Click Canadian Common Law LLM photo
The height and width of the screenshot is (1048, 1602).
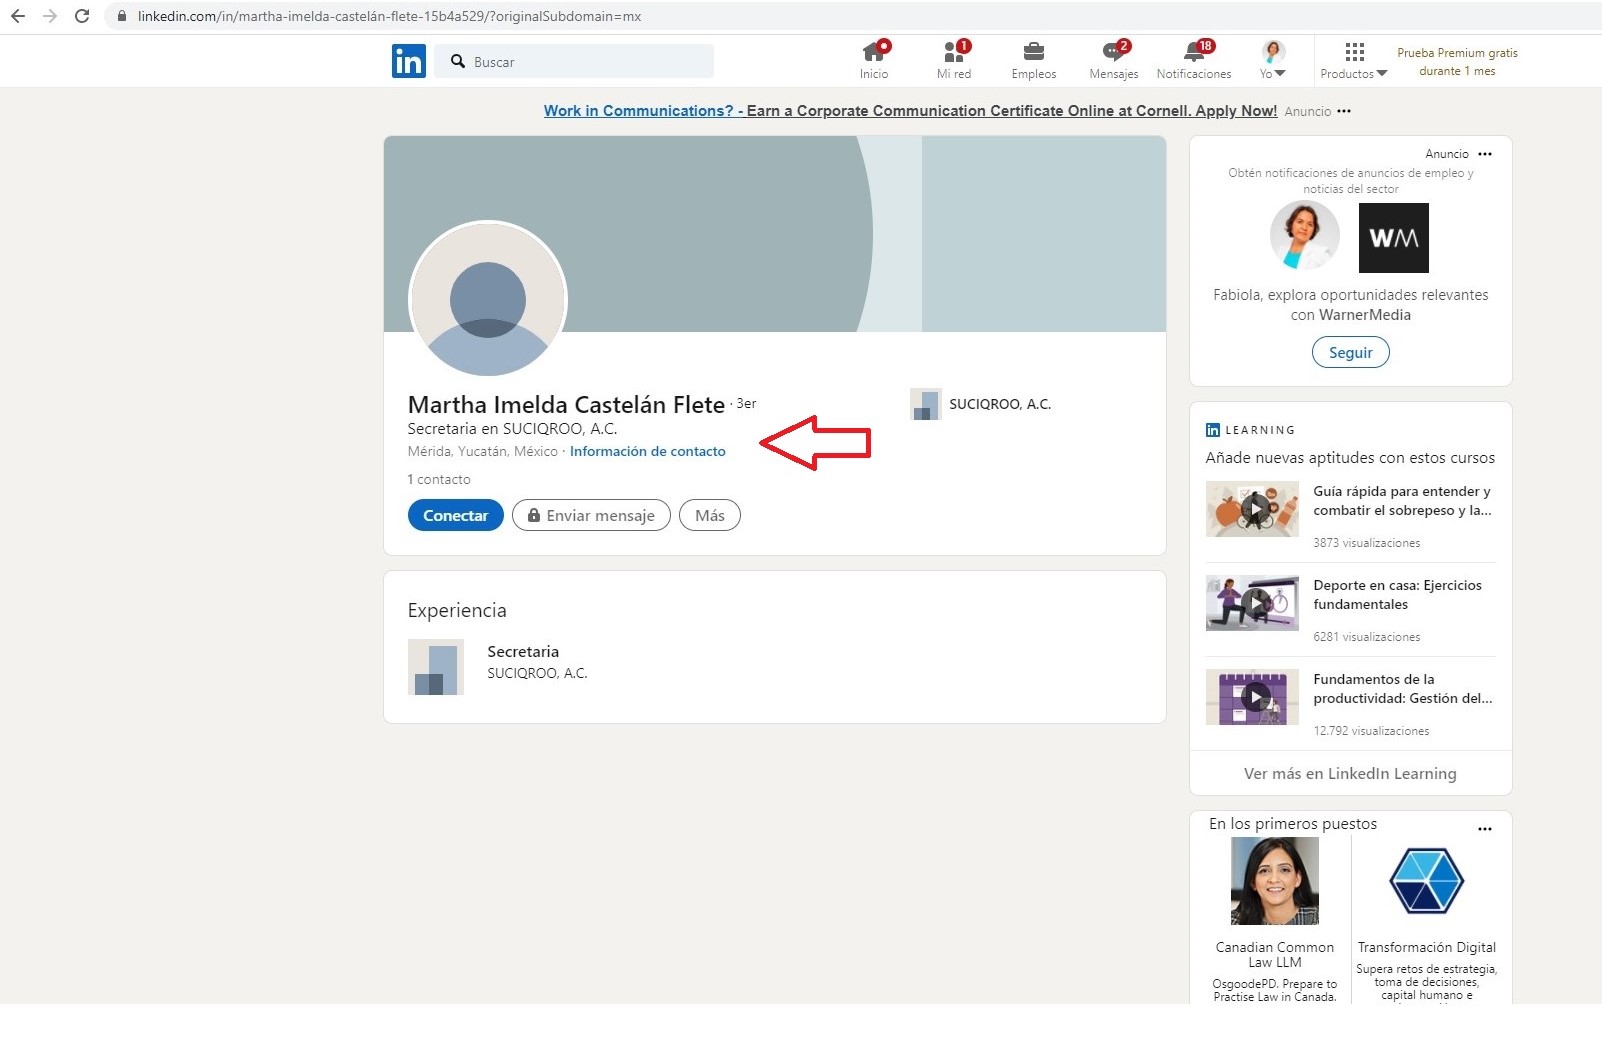[x=1275, y=881]
